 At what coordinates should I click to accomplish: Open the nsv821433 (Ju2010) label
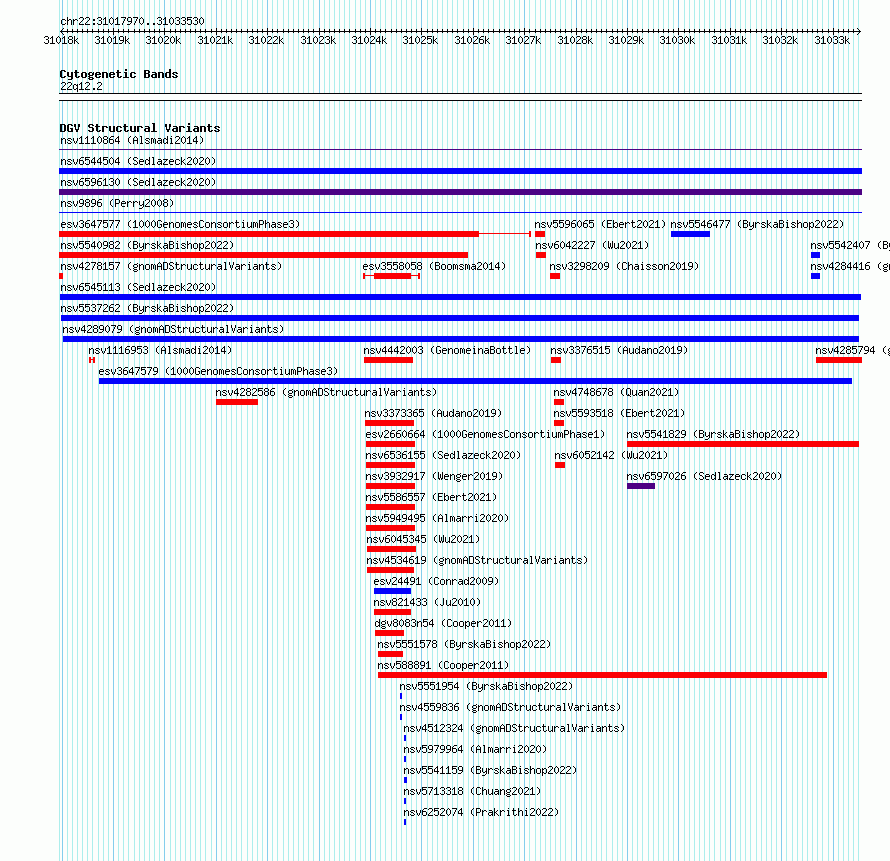click(427, 602)
